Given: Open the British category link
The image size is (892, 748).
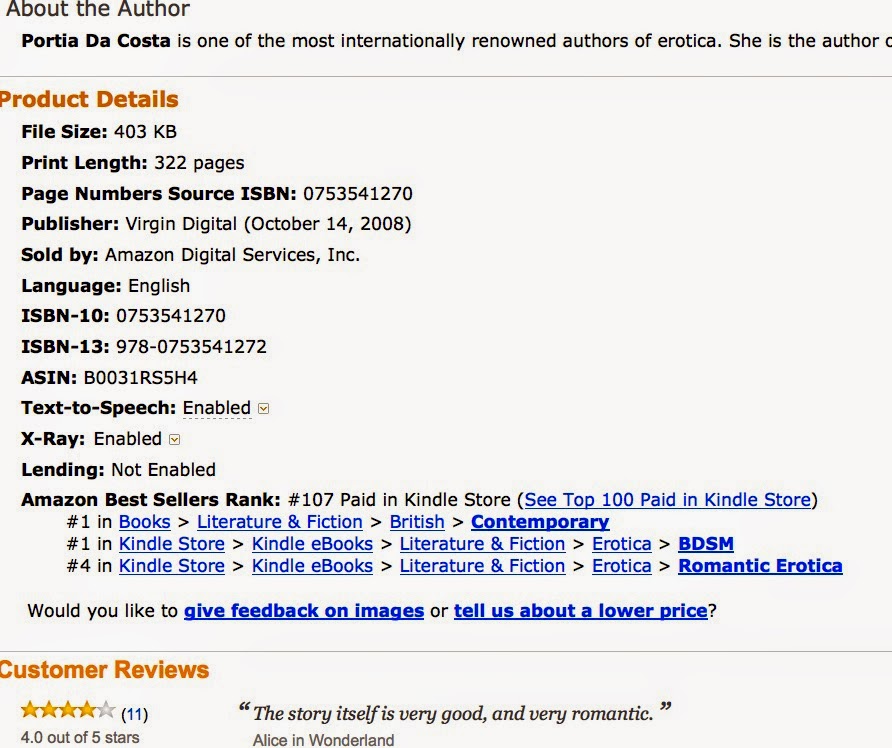Looking at the screenshot, I should 417,522.
